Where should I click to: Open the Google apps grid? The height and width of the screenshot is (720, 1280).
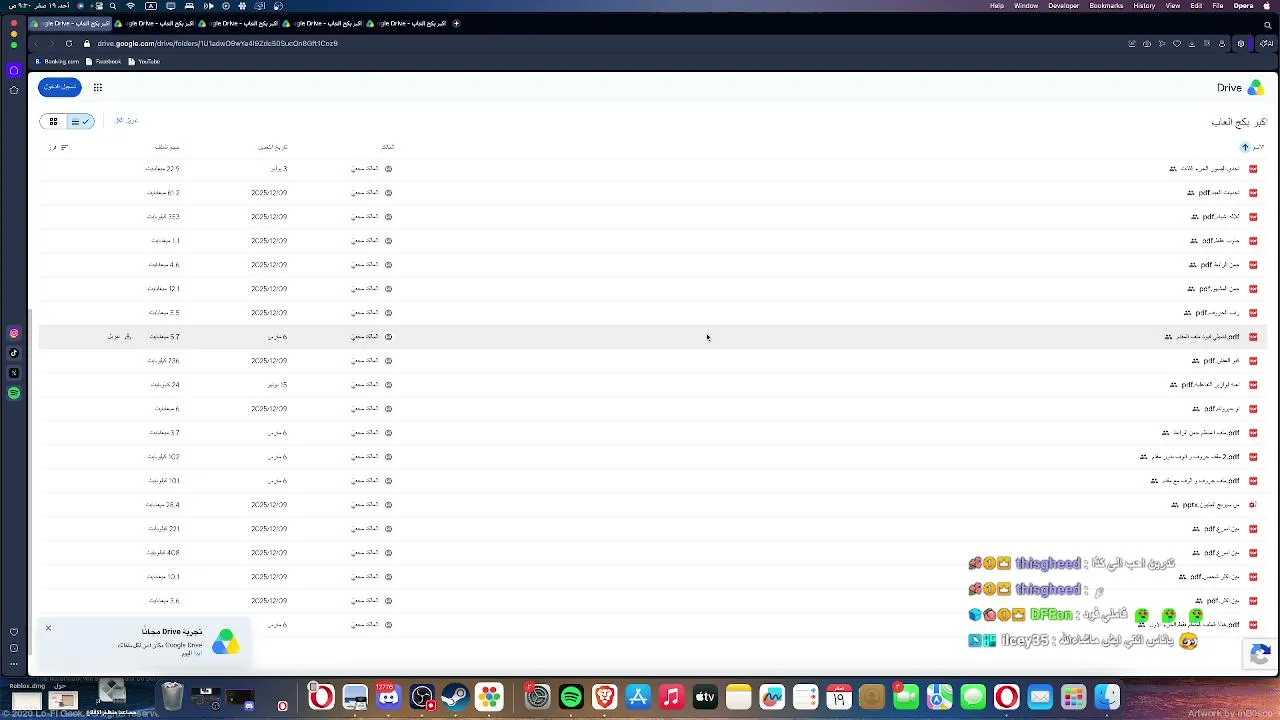tap(97, 87)
